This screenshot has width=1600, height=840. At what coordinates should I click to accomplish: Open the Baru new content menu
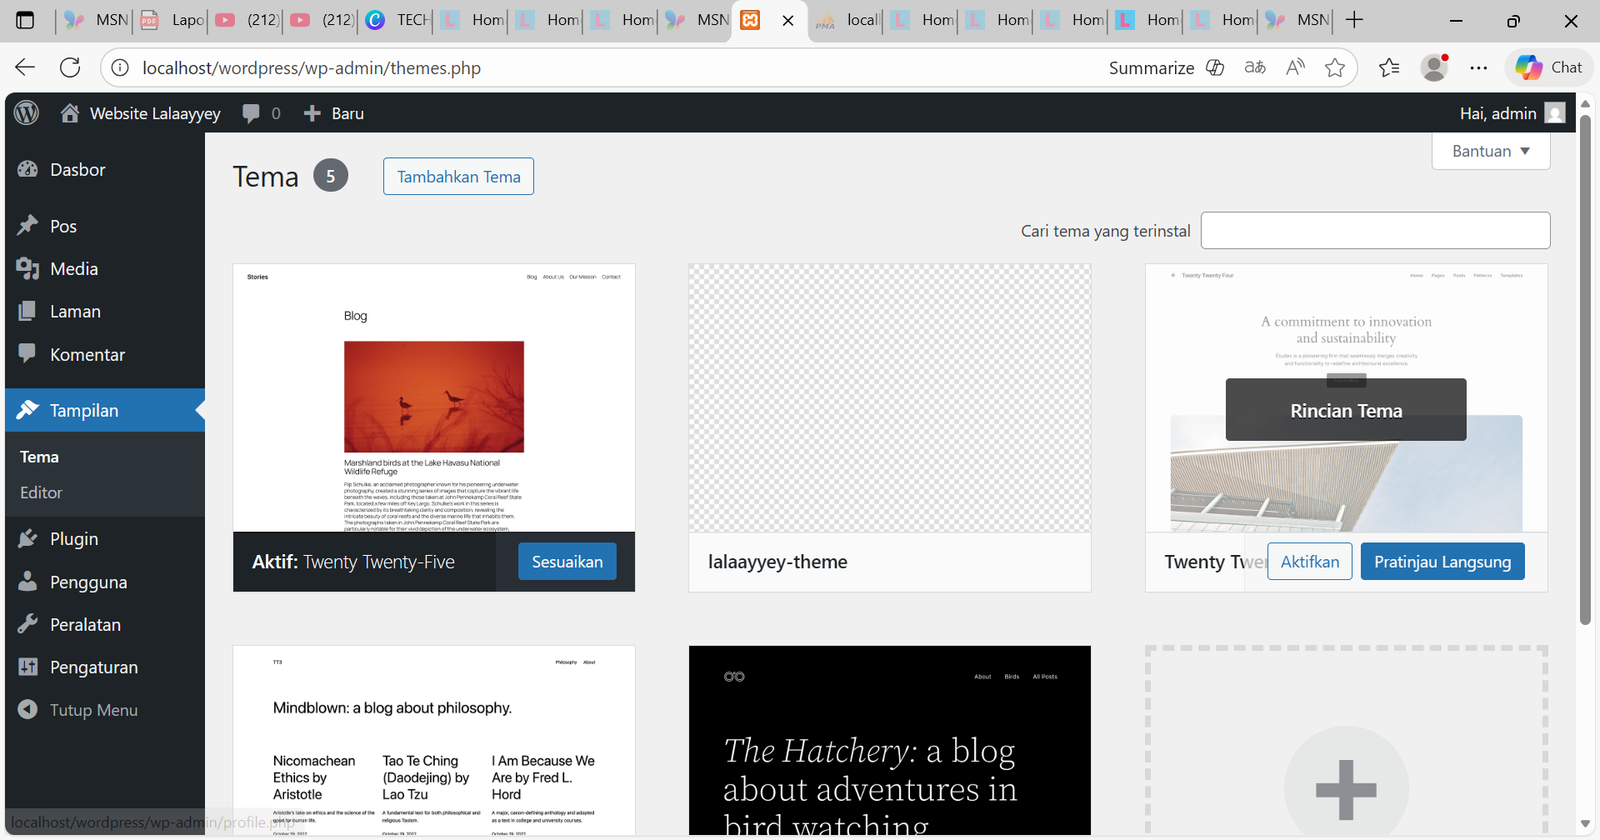click(x=334, y=114)
